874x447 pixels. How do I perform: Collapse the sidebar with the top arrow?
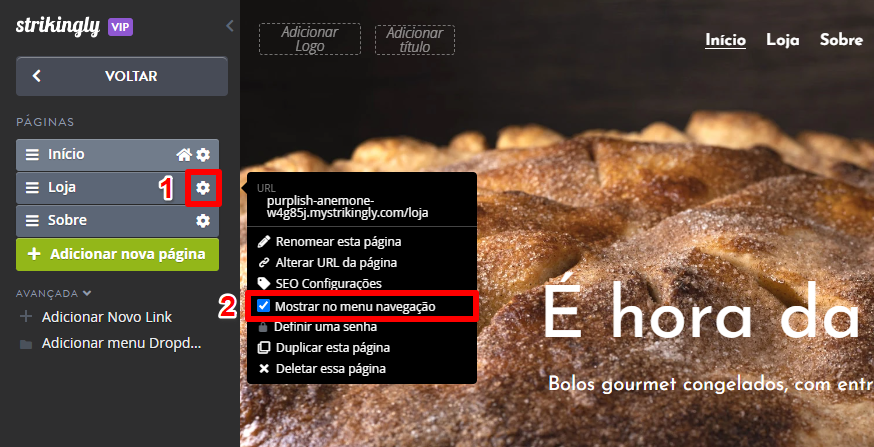pos(230,26)
